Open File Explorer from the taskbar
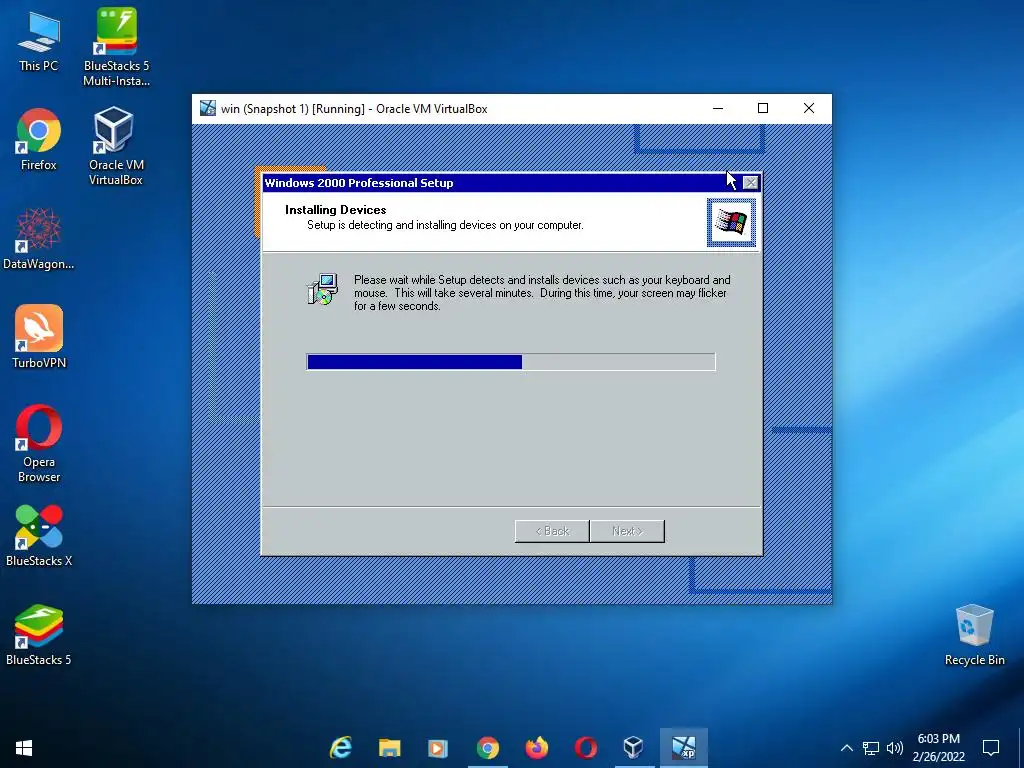Image resolution: width=1024 pixels, height=768 pixels. [x=390, y=748]
